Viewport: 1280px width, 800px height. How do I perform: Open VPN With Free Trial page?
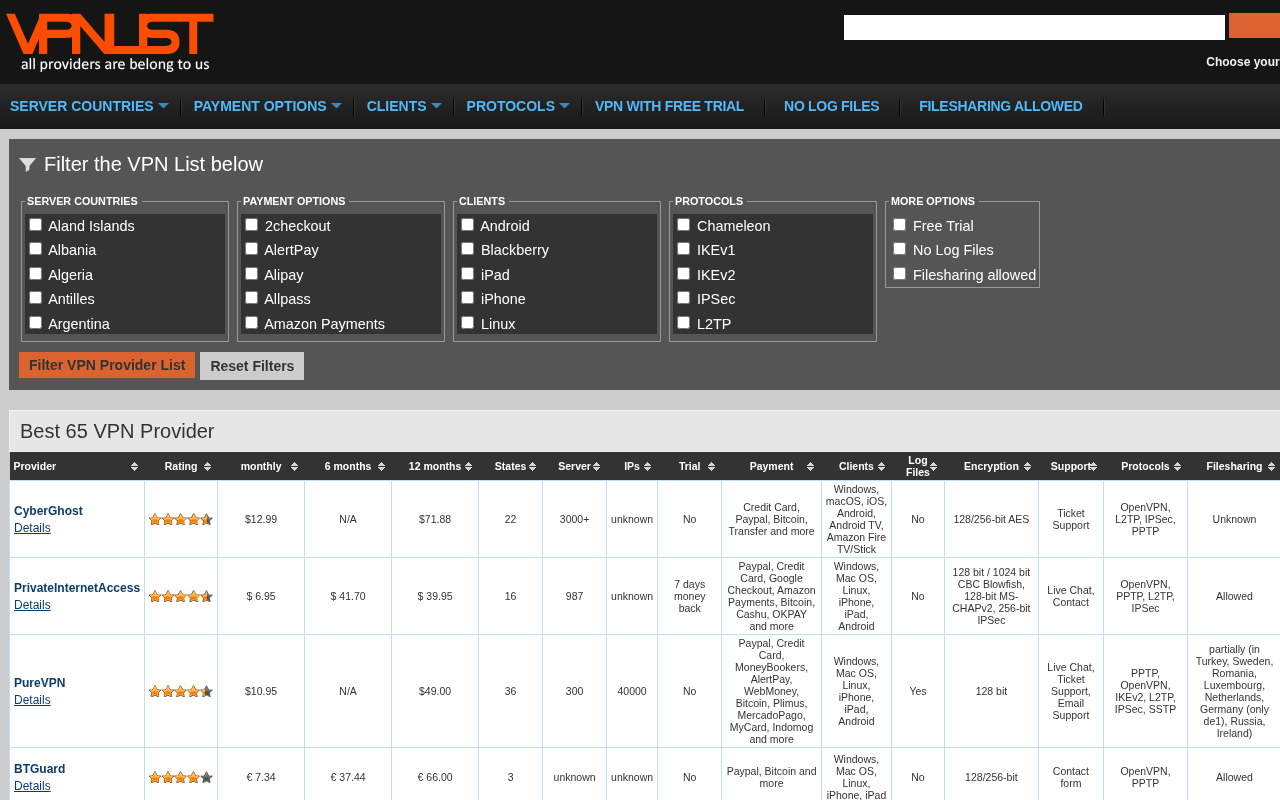click(669, 106)
